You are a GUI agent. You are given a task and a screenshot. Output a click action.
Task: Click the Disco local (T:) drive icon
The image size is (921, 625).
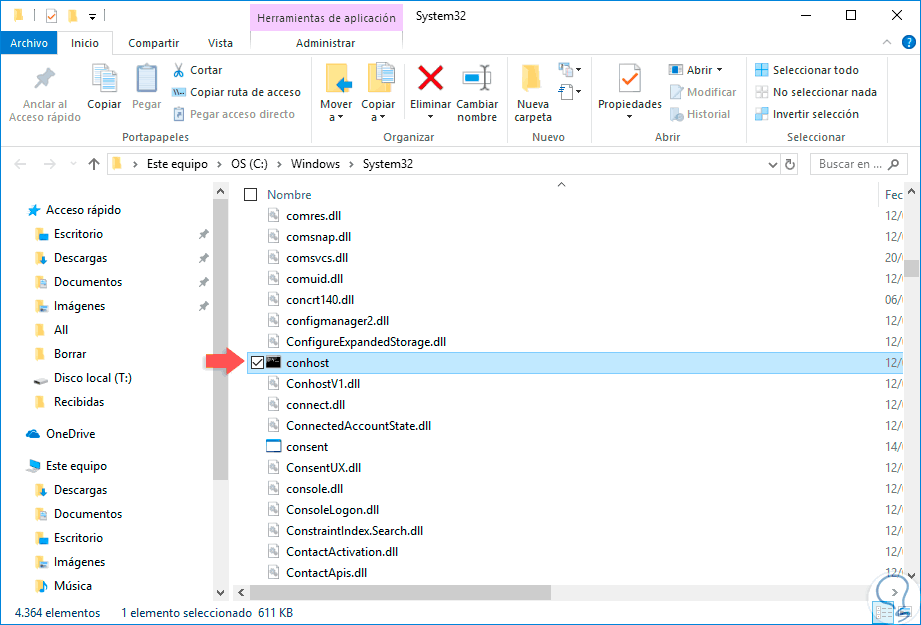click(41, 379)
